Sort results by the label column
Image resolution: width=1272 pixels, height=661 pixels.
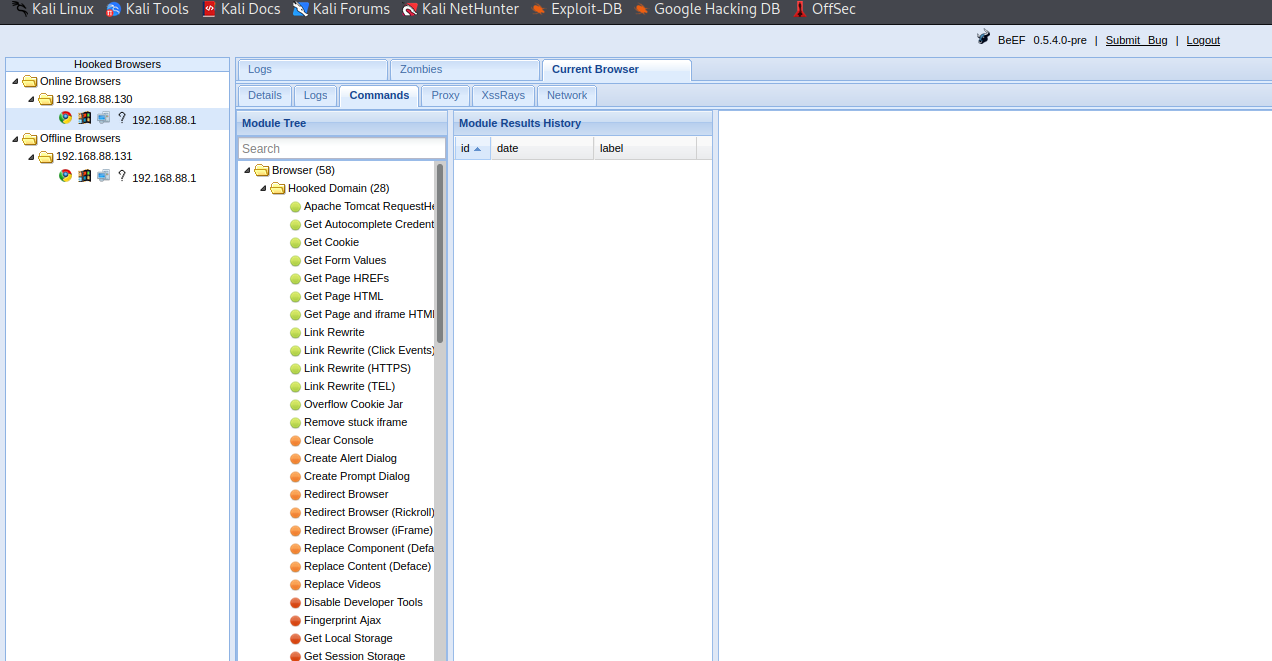tap(645, 148)
